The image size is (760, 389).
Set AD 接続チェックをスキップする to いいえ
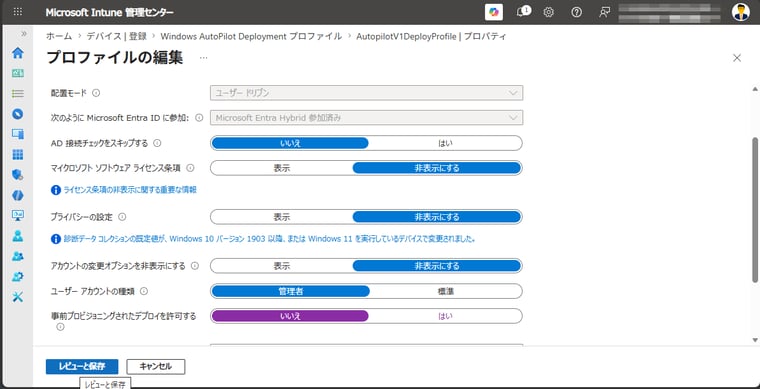(290, 143)
